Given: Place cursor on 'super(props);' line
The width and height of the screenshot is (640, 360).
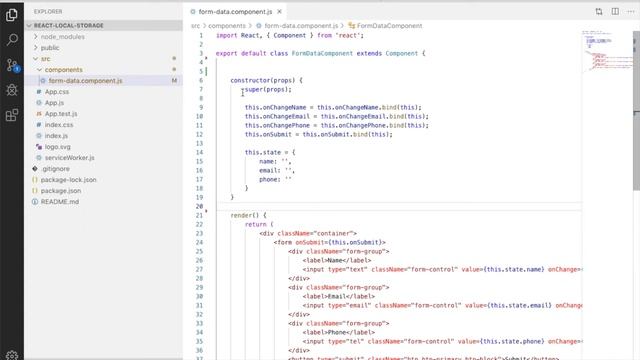Looking at the screenshot, I should click(268, 89).
